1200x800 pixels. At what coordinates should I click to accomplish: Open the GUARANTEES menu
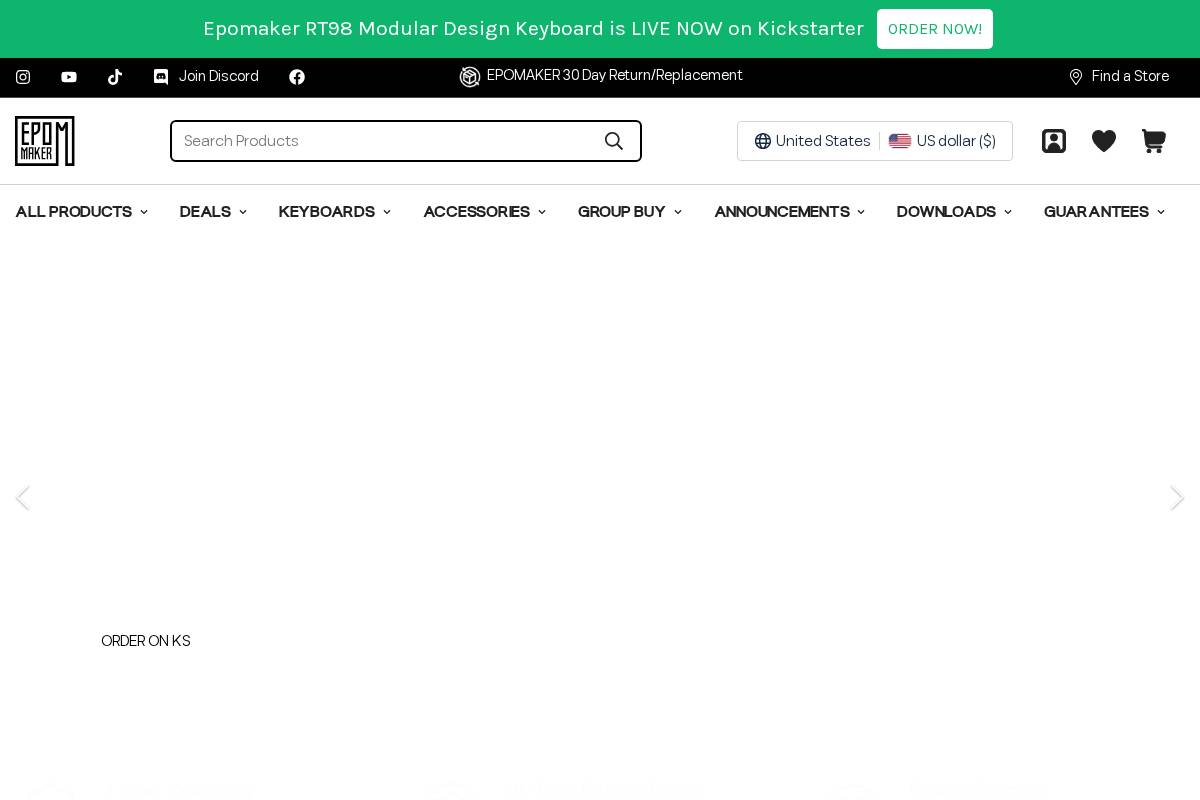1096,212
